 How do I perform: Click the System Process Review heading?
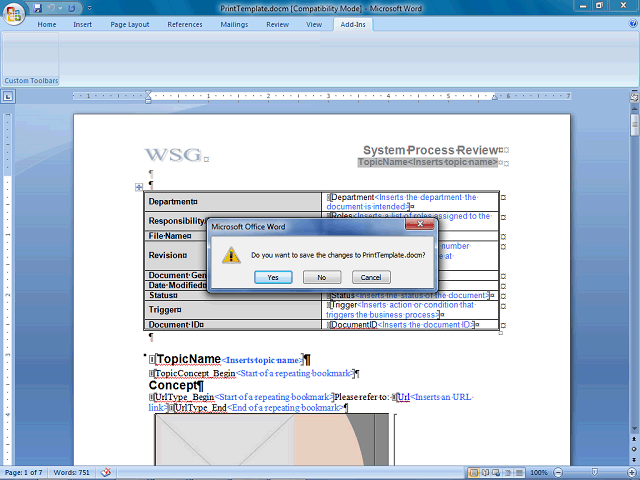[x=431, y=150]
